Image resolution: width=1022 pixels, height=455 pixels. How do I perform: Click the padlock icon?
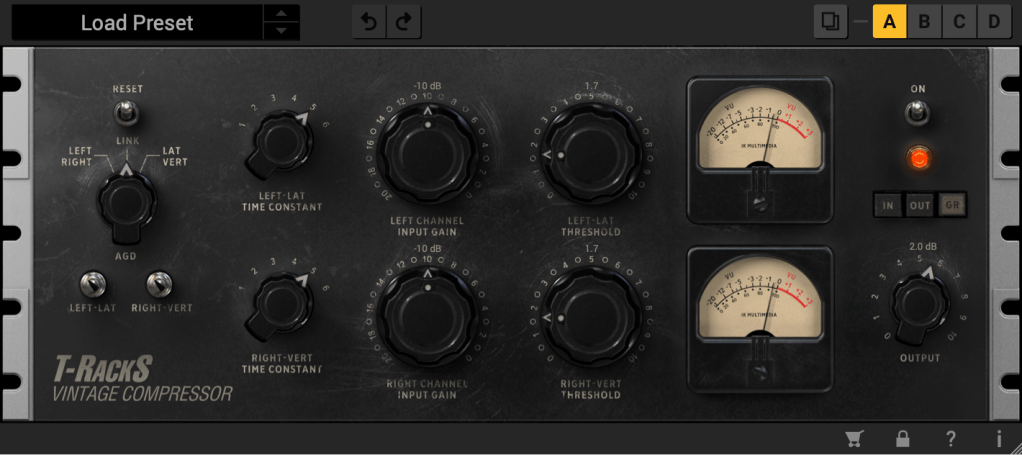pyautogui.click(x=903, y=438)
